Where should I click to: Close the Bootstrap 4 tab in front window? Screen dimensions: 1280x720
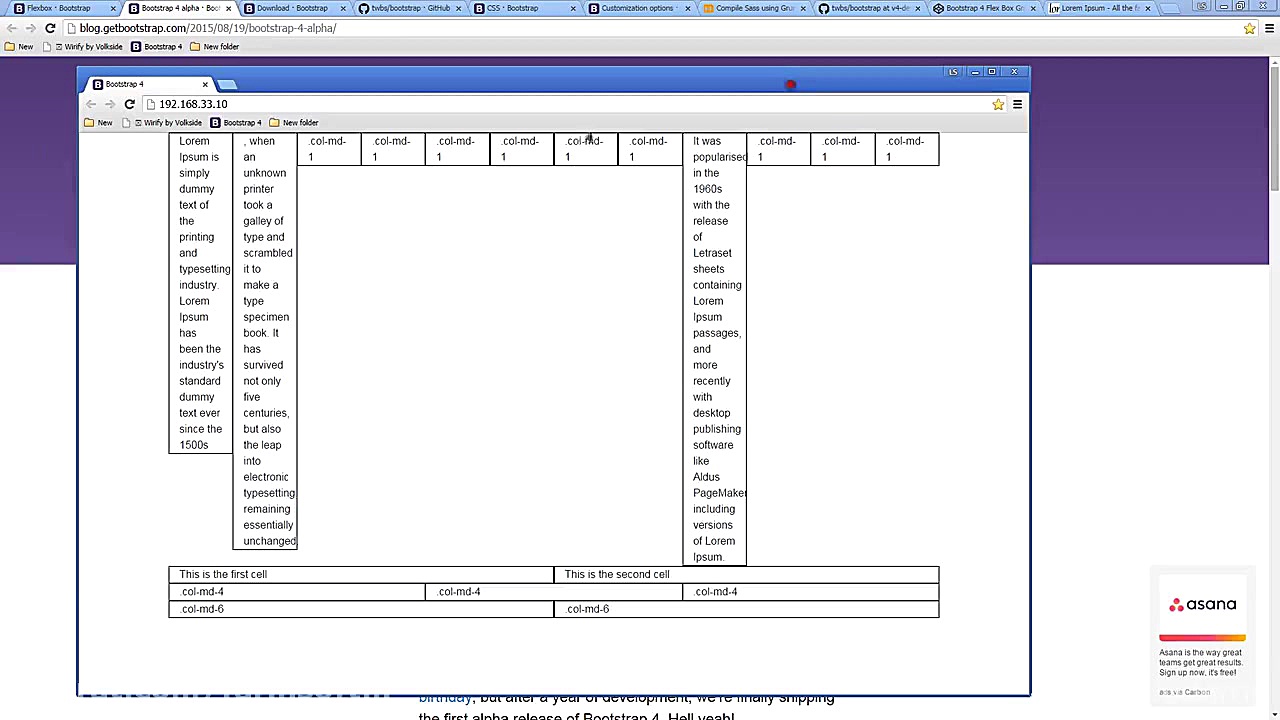tap(205, 84)
